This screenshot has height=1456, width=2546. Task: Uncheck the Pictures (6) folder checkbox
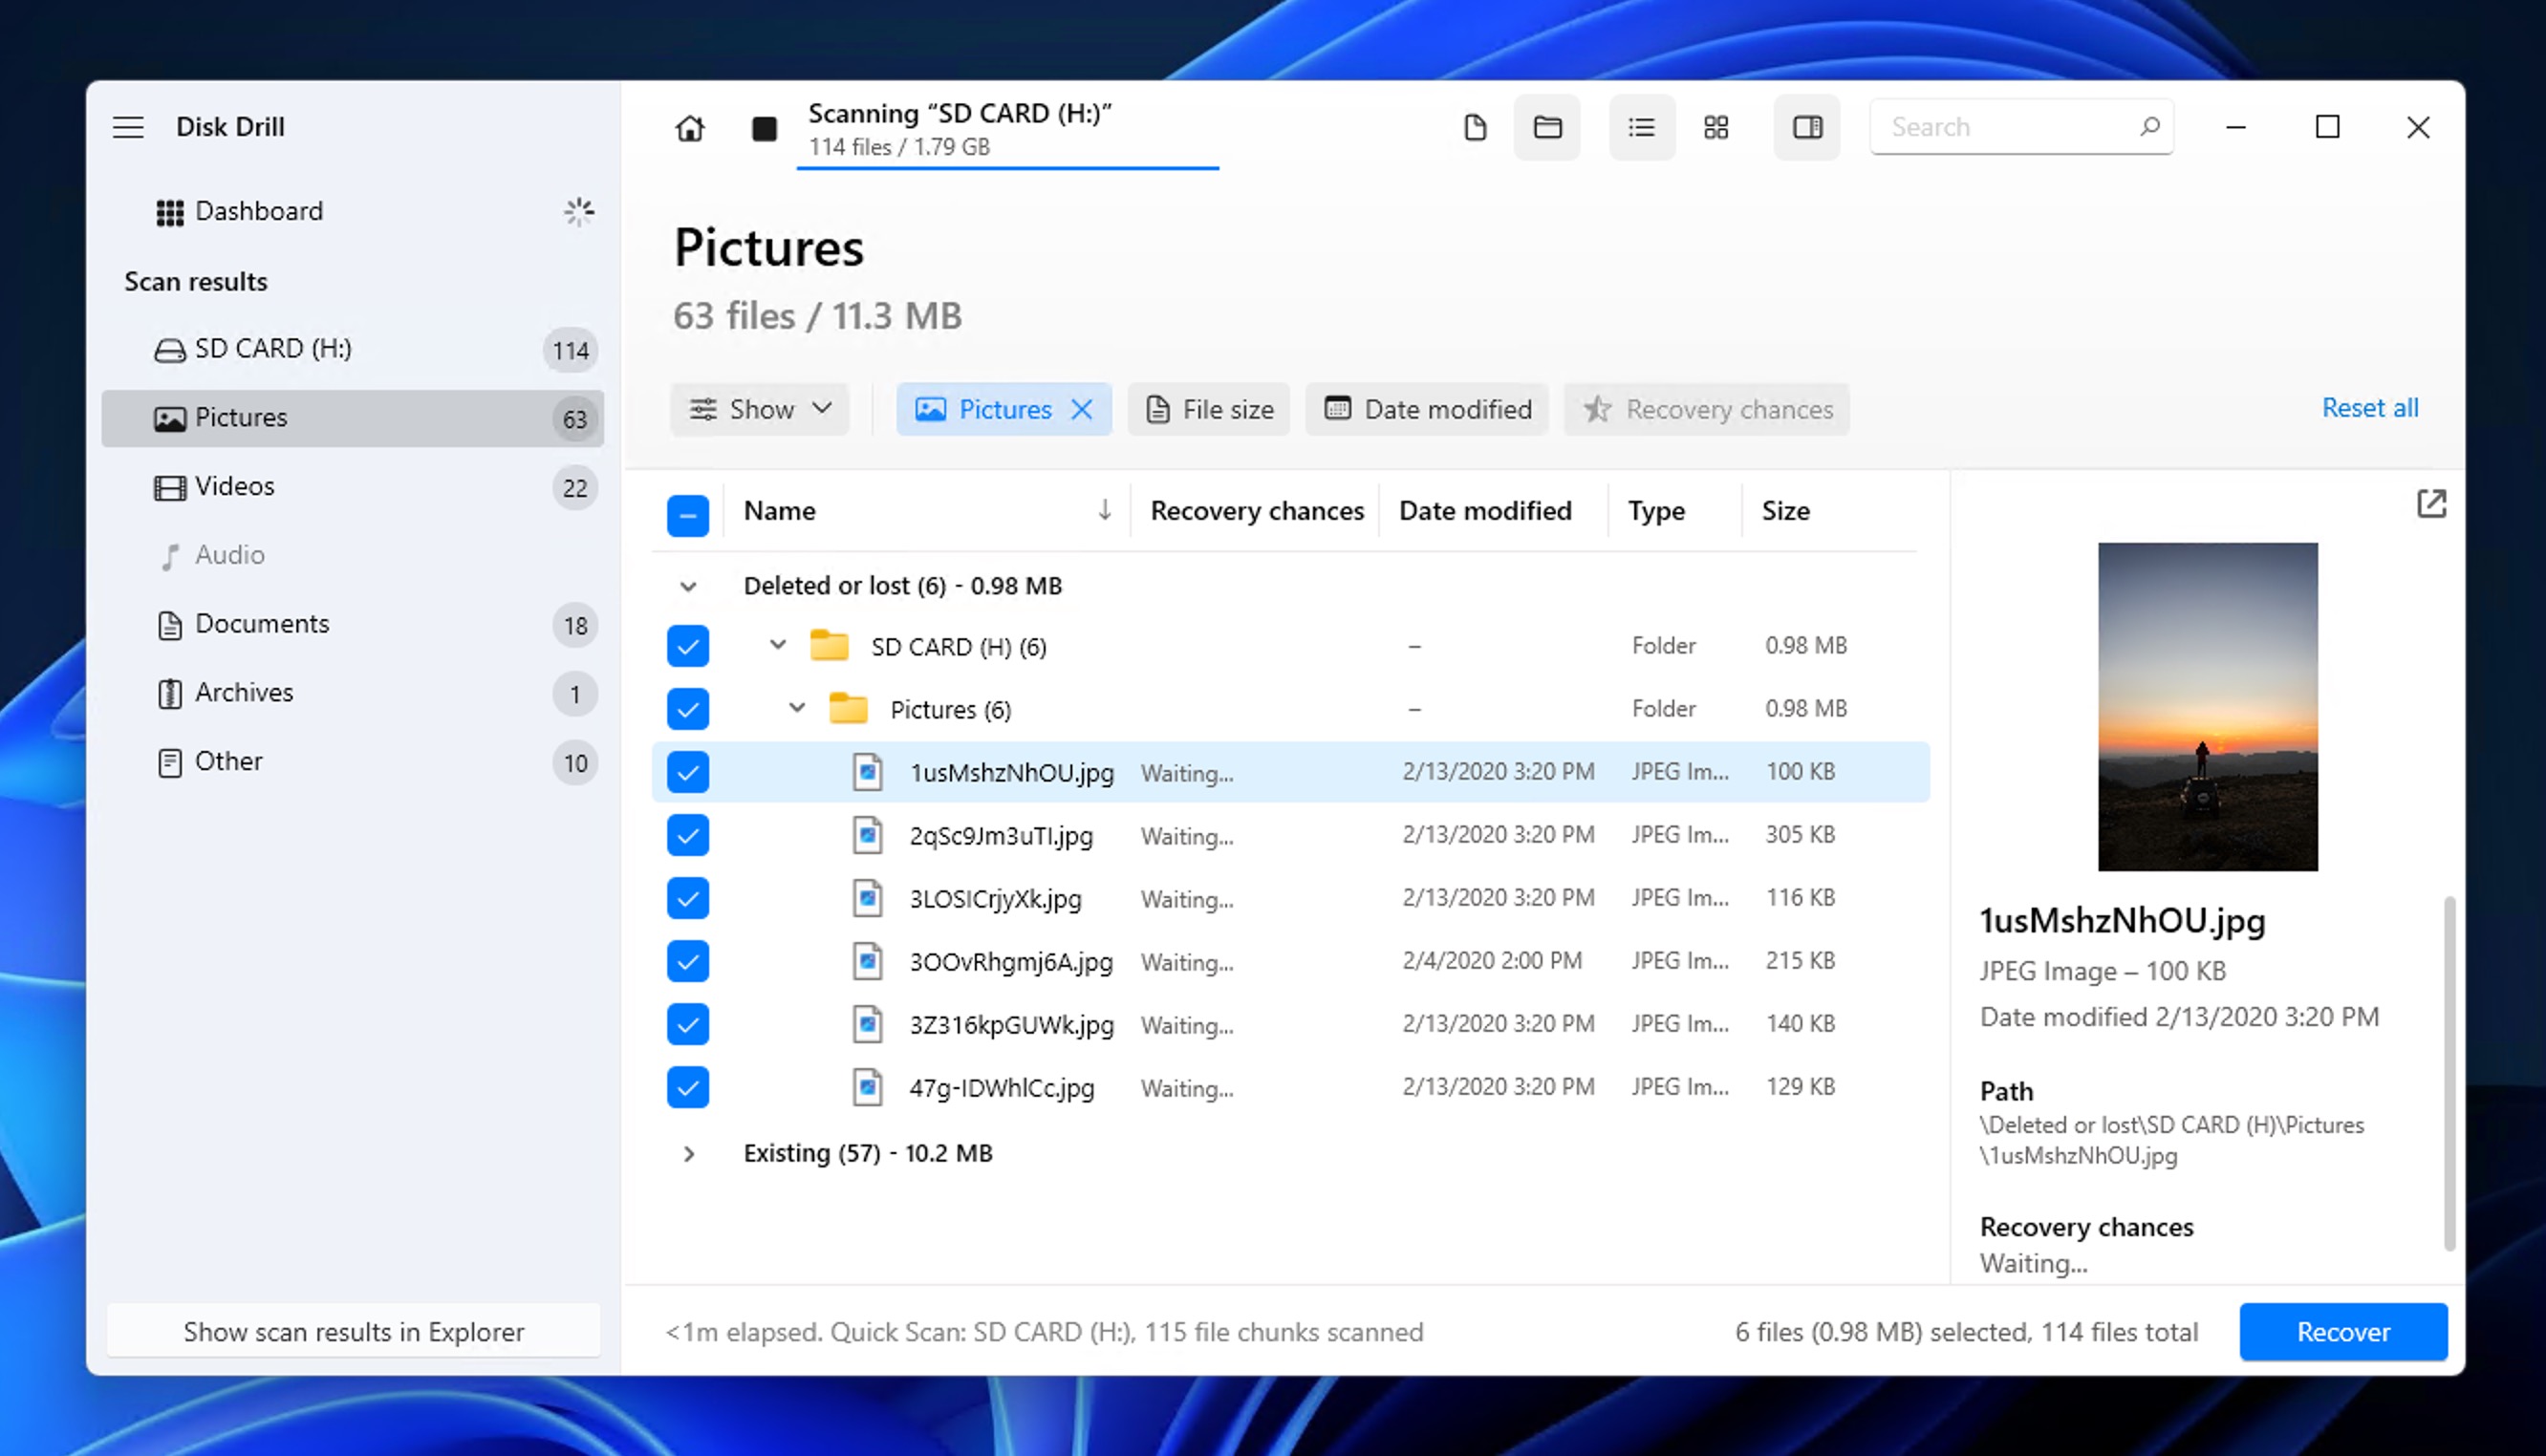pyautogui.click(x=688, y=709)
